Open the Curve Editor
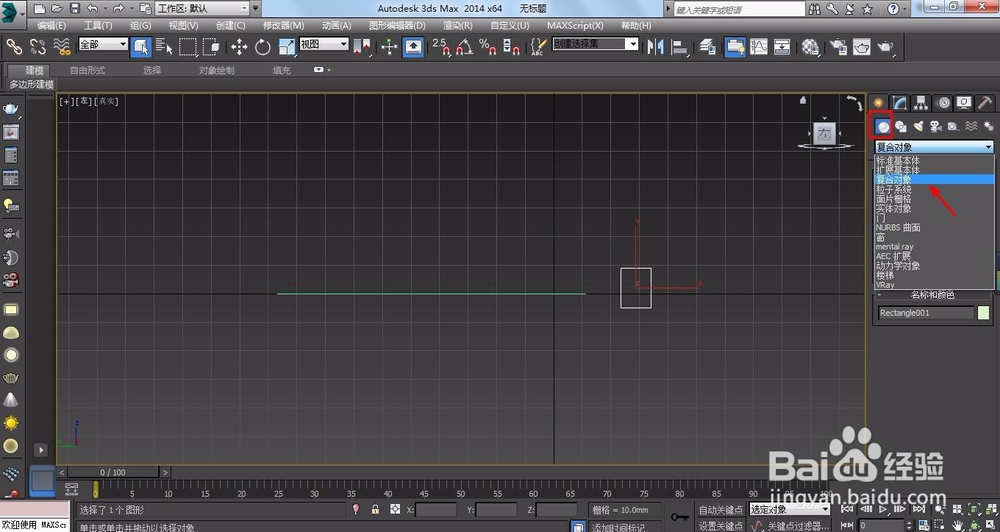The image size is (1000, 532). [x=759, y=47]
